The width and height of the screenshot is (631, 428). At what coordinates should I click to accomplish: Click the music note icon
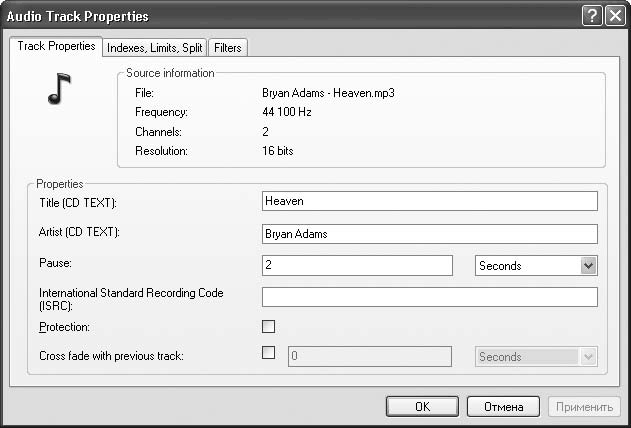59,90
